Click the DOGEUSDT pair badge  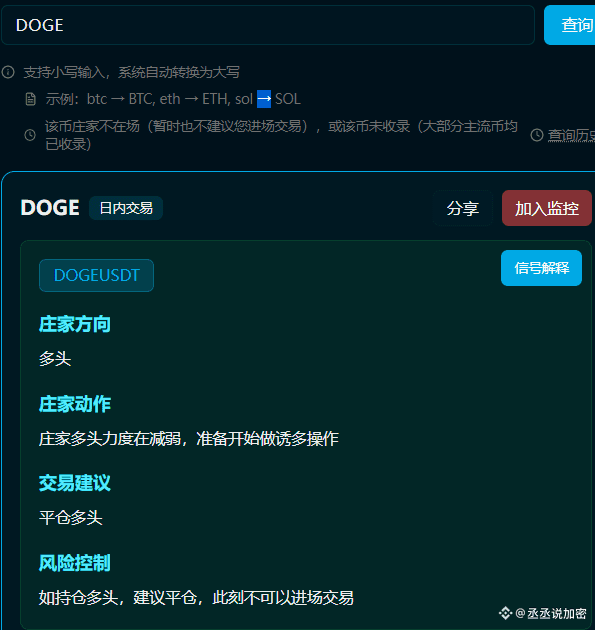tap(96, 276)
